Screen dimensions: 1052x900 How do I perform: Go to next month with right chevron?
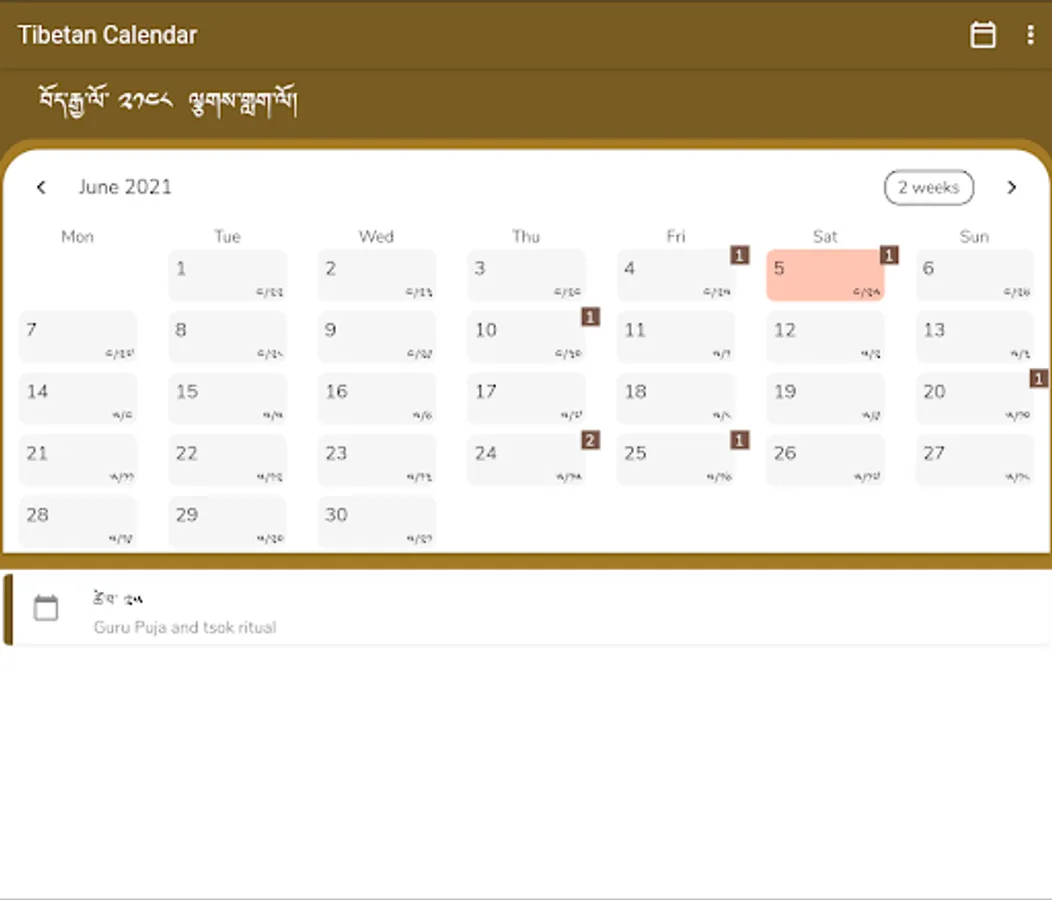[1012, 187]
